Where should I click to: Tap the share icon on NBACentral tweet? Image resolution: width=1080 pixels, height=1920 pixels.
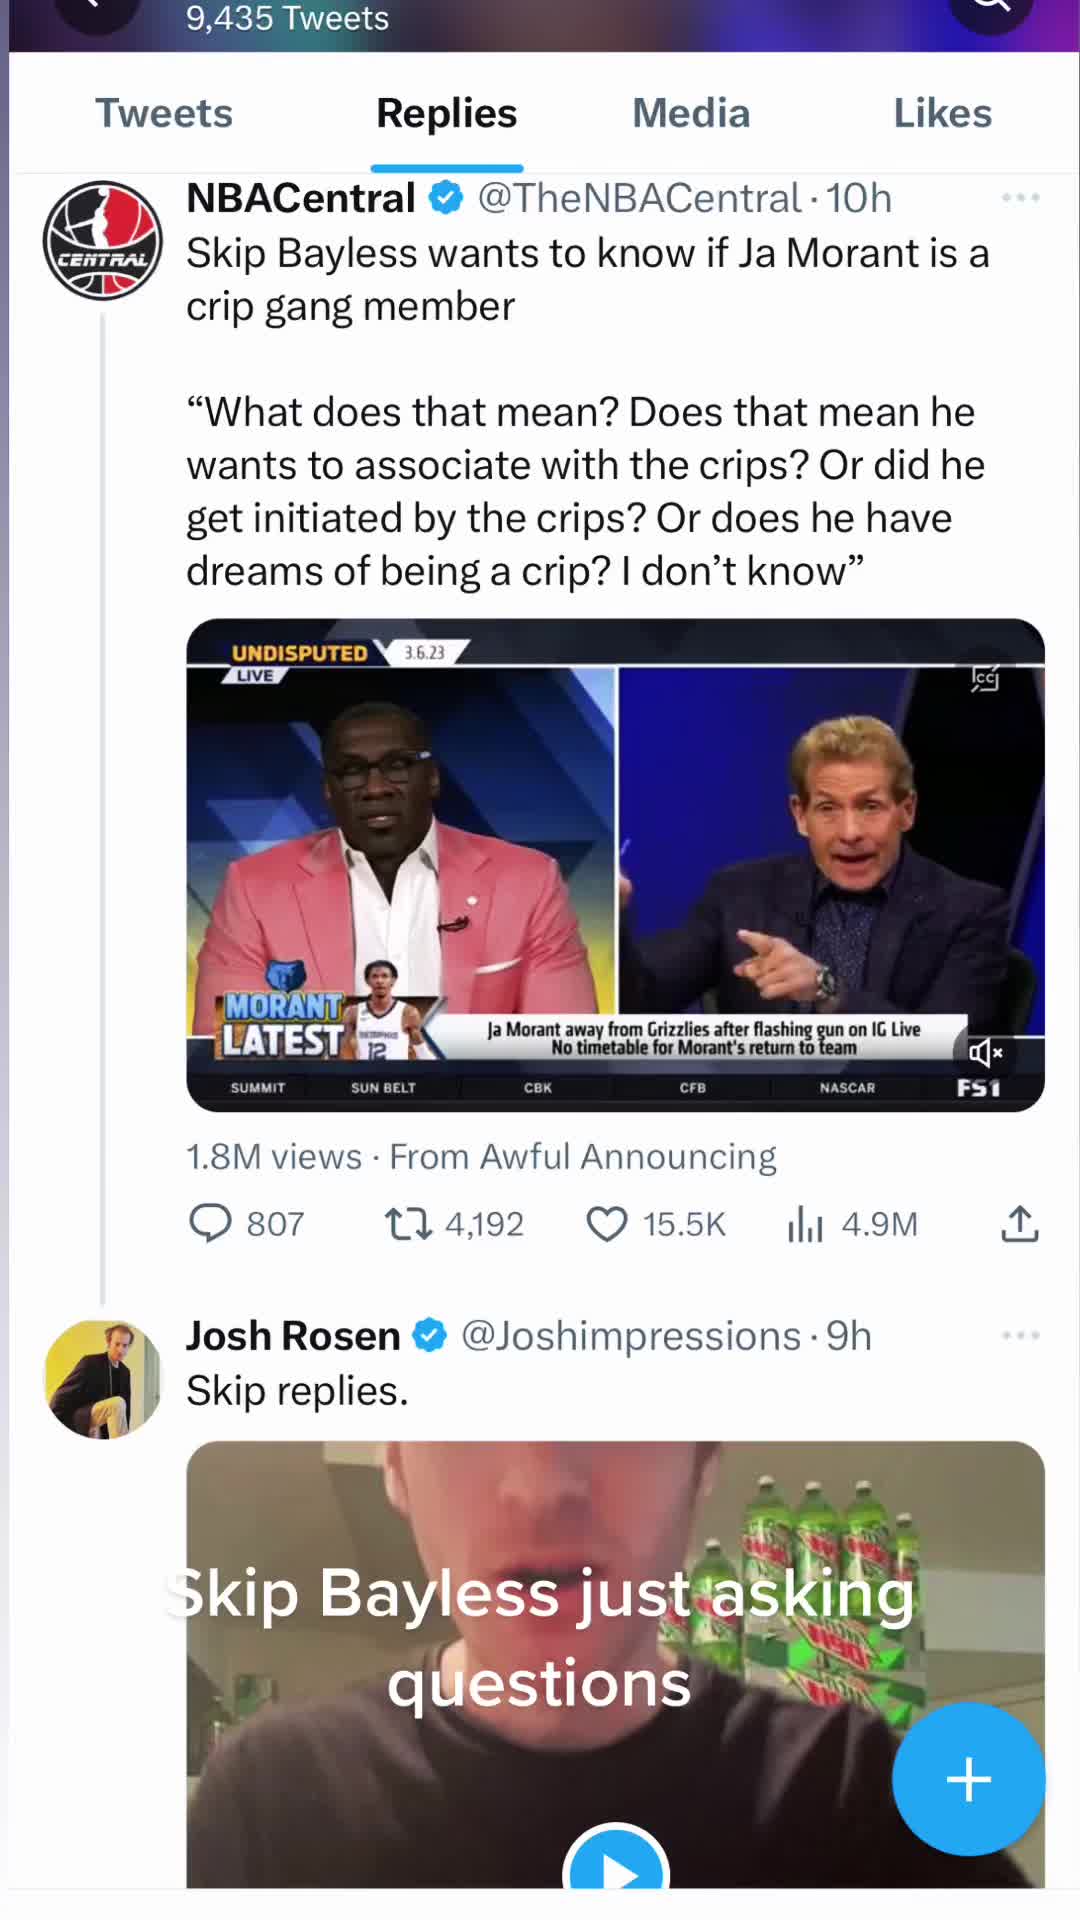pos(1019,1223)
